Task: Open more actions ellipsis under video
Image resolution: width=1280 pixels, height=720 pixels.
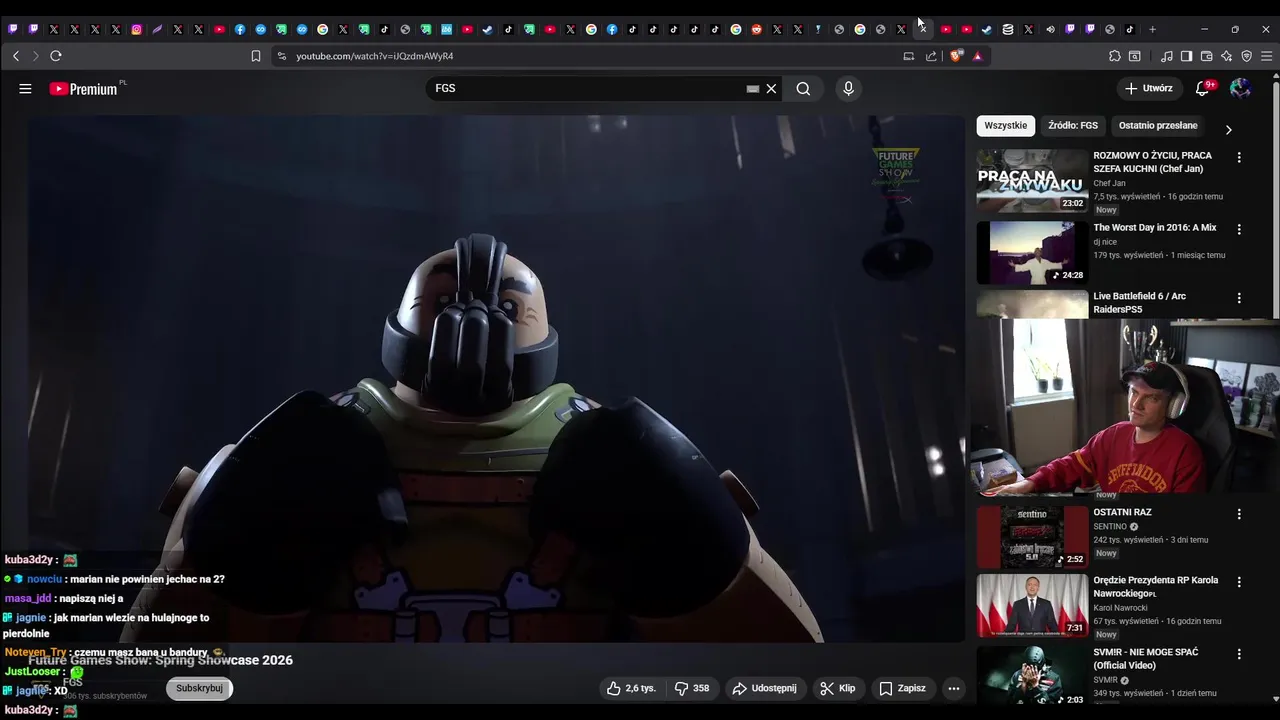Action: (x=953, y=688)
